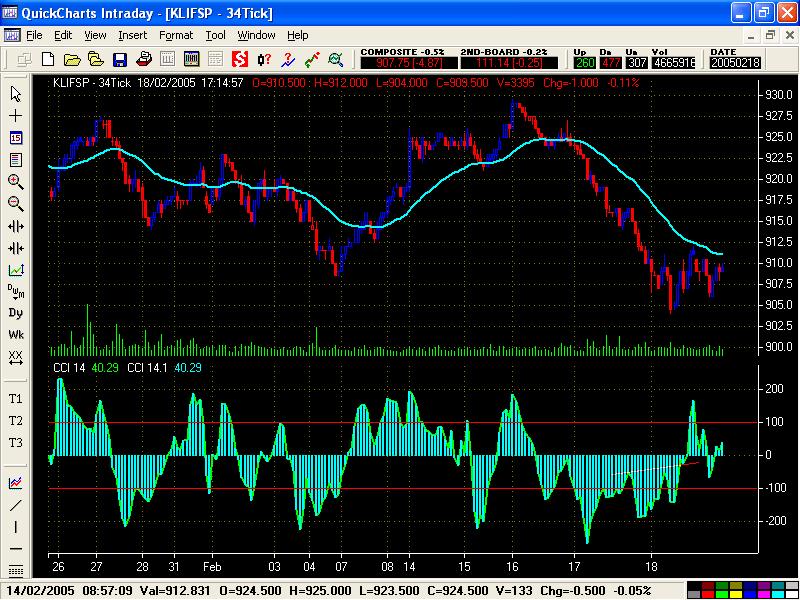Image resolution: width=800 pixels, height=600 pixels.
Task: Open the chart magnifier search icon
Action: coord(336,60)
